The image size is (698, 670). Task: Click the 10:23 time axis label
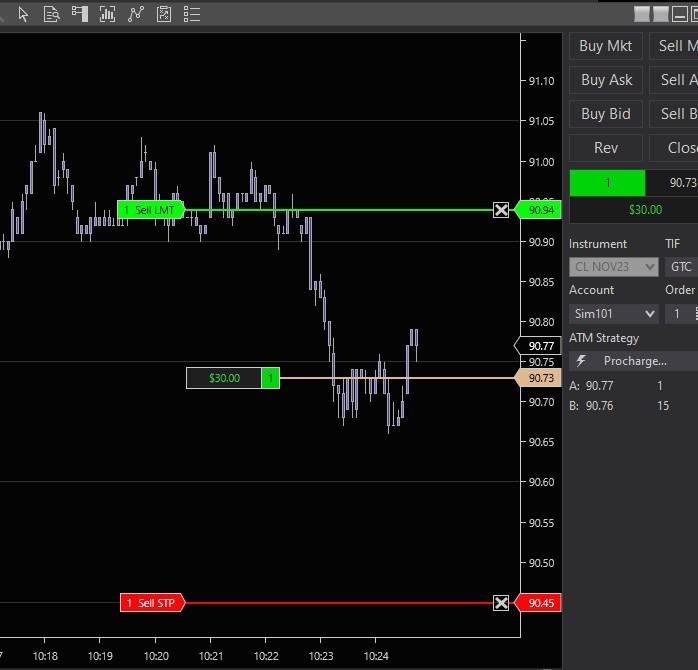(x=321, y=656)
